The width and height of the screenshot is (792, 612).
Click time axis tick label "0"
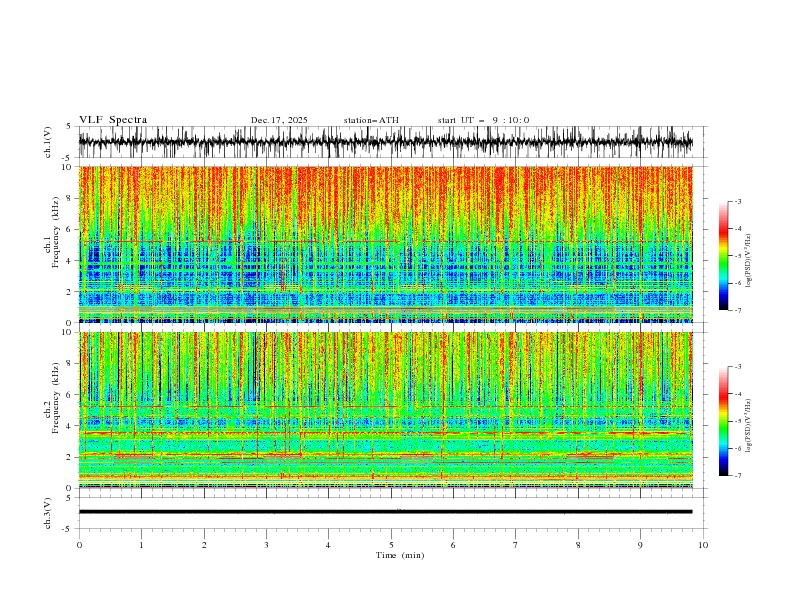click(x=79, y=545)
